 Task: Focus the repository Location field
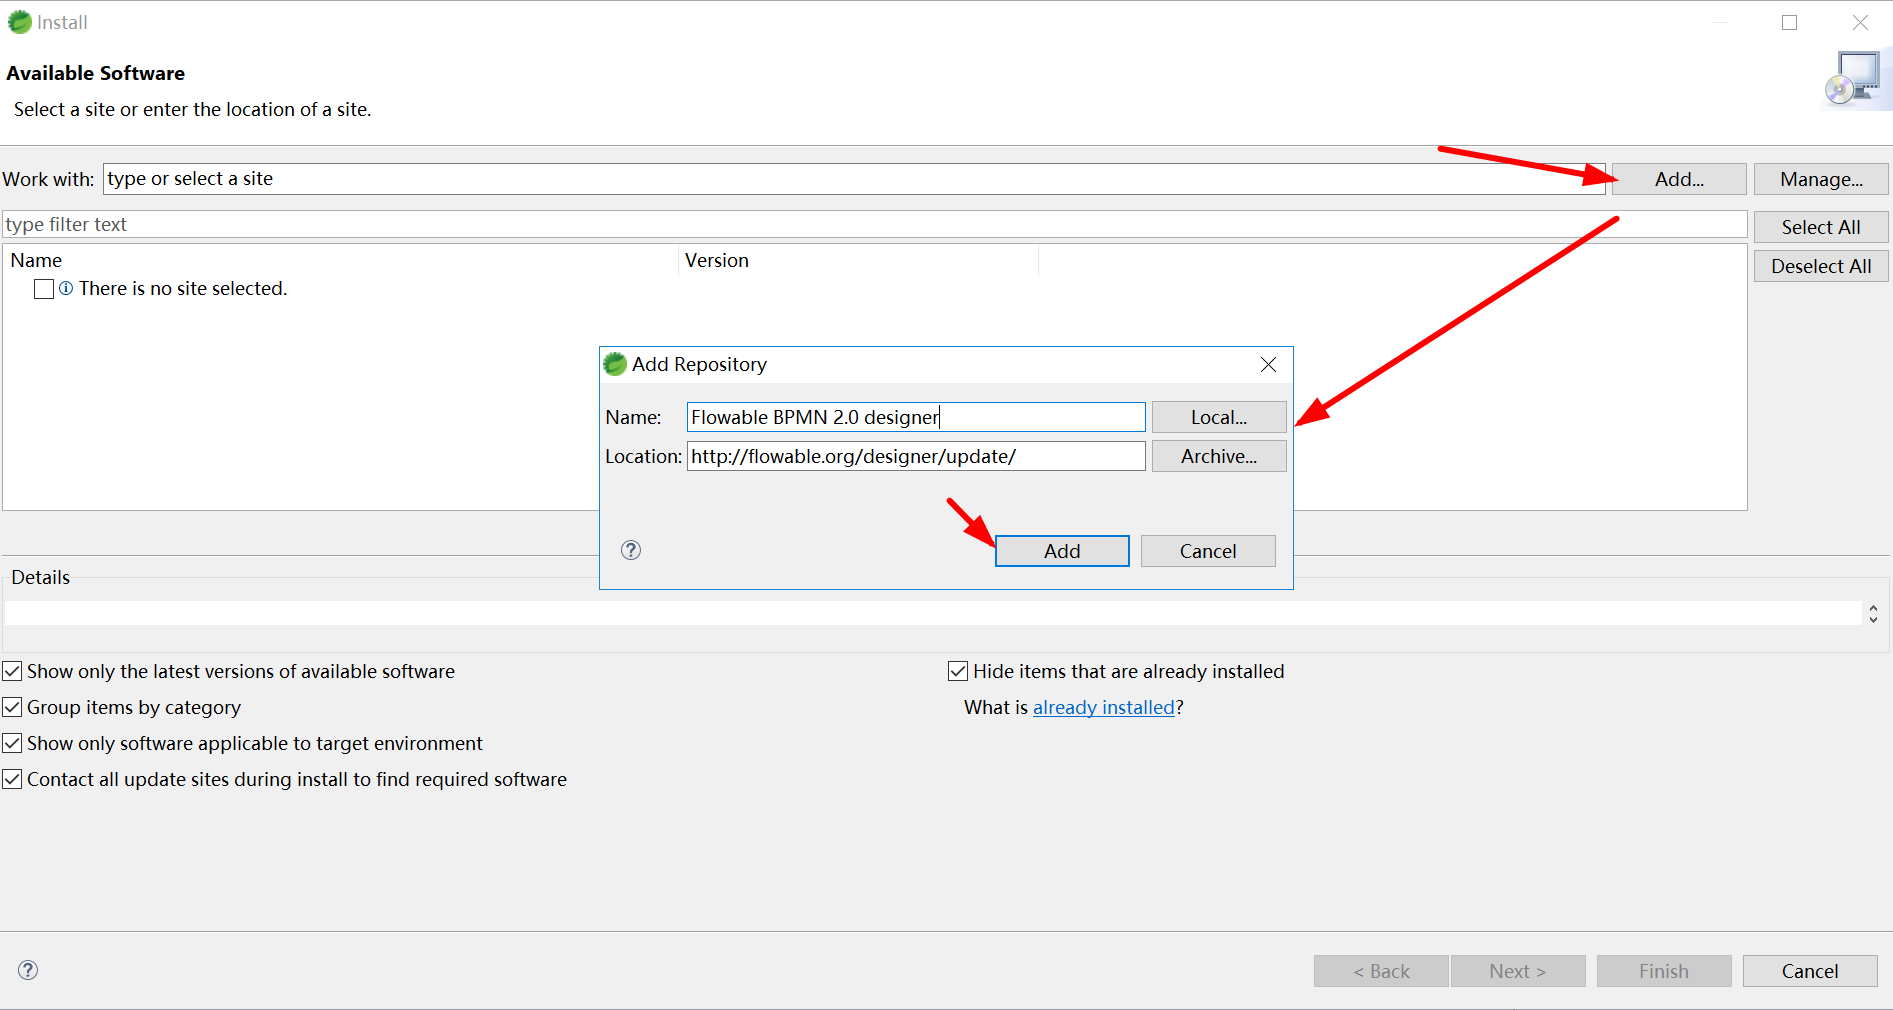click(x=916, y=456)
